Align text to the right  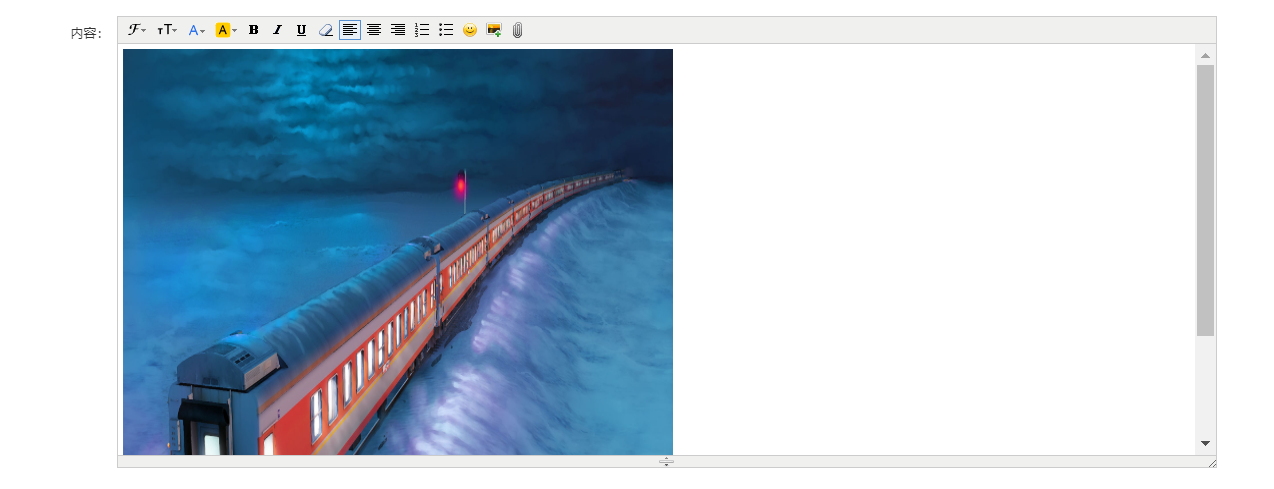[x=398, y=30]
